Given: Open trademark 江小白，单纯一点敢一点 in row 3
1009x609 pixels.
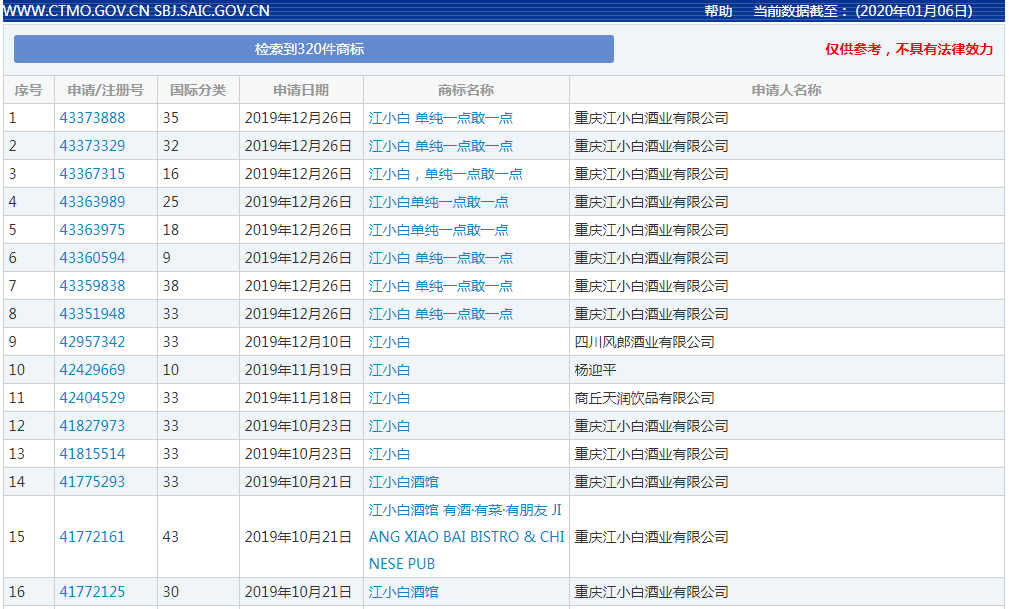Looking at the screenshot, I should (x=445, y=174).
